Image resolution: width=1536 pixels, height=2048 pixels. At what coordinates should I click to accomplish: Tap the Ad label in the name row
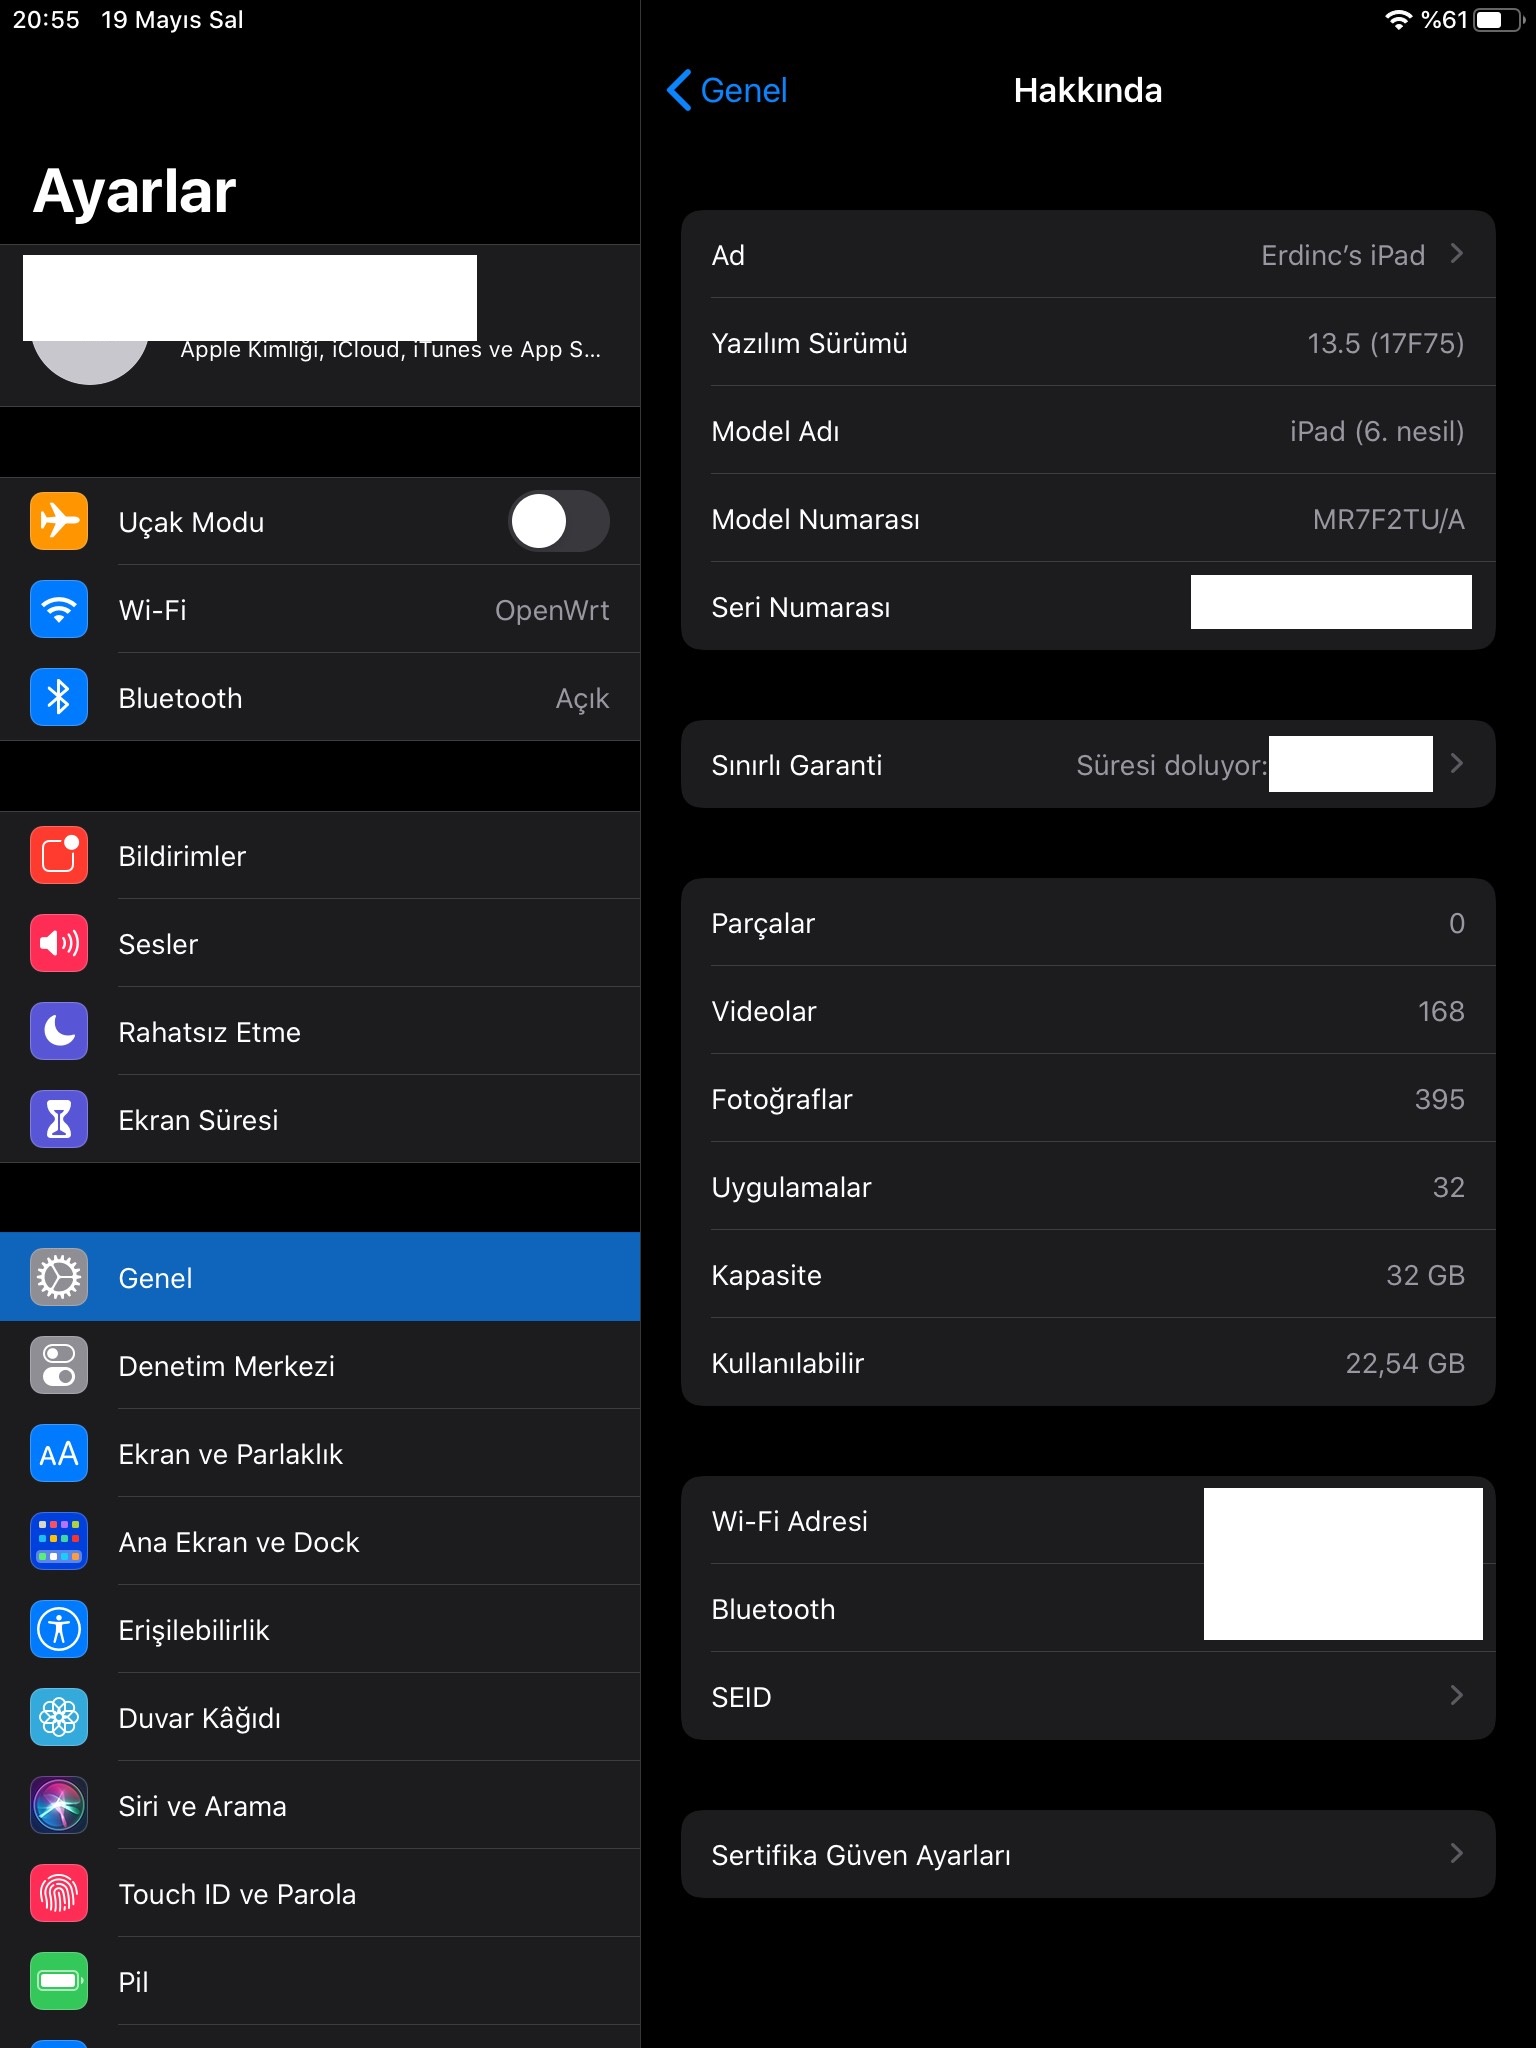point(728,255)
